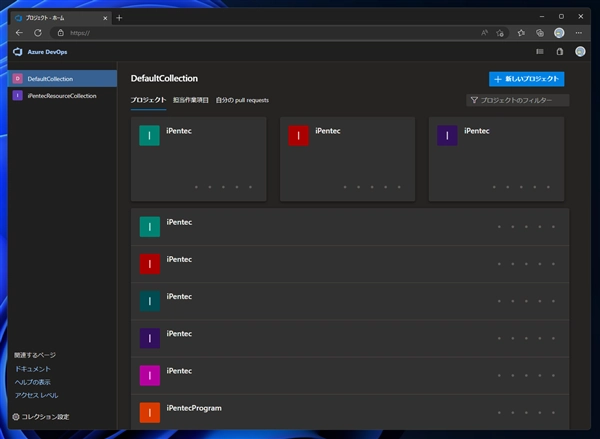Open the browser Favorites list icon
This screenshot has width=600, height=439.
(x=521, y=33)
